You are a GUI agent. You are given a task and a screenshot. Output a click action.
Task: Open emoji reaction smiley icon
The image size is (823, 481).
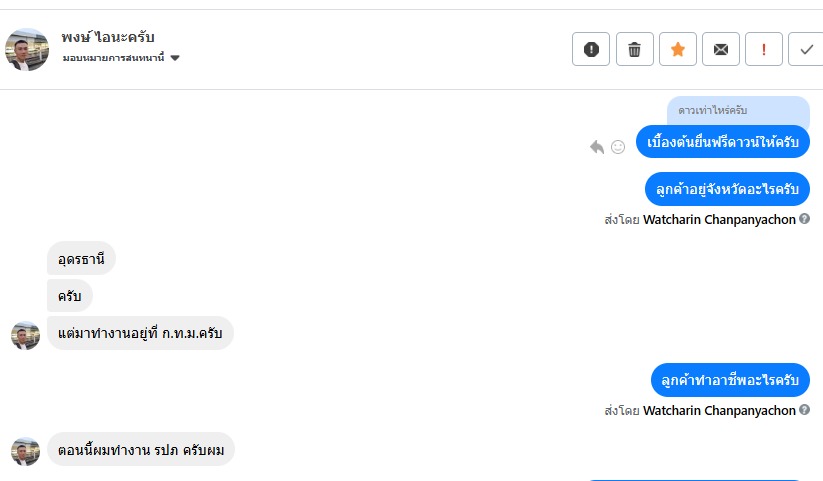pos(618,147)
